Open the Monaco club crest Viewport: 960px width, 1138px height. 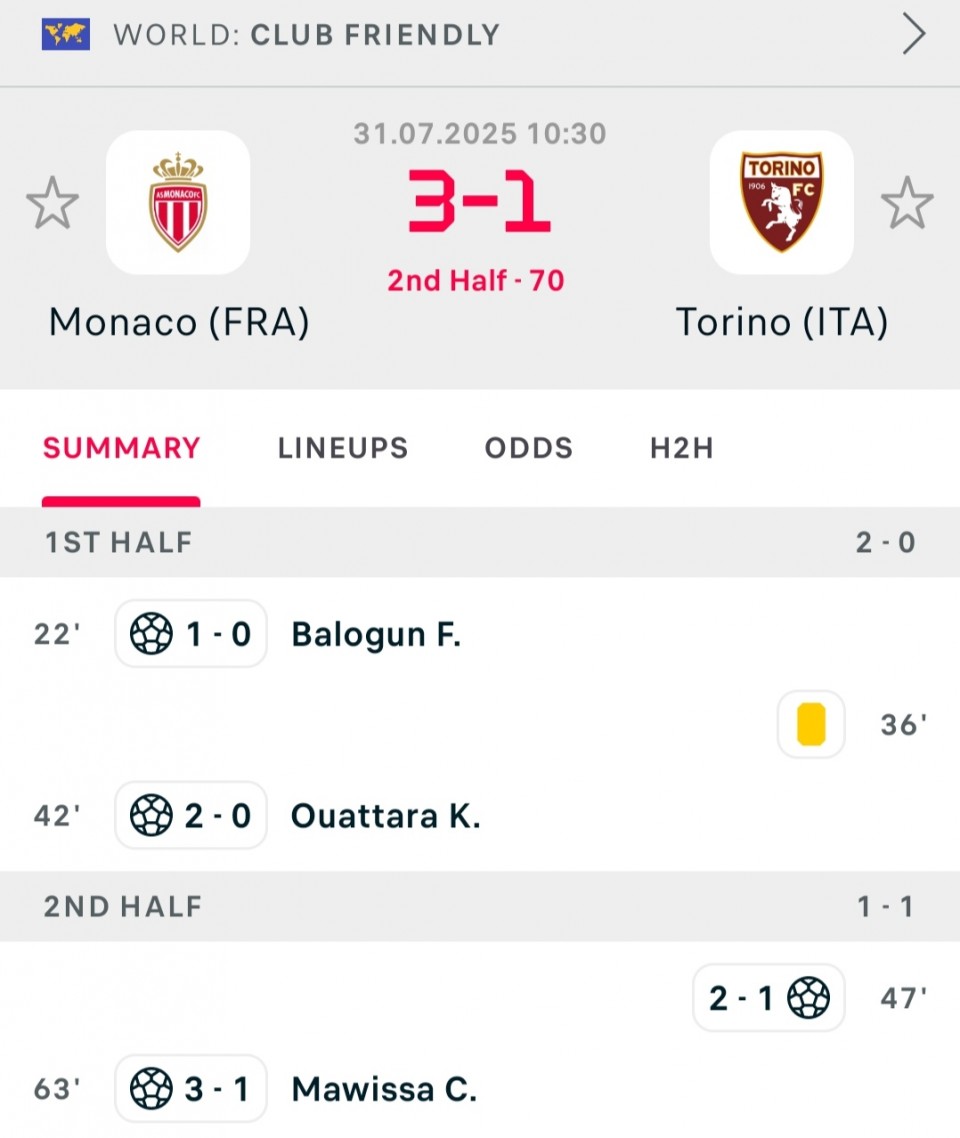pos(179,202)
